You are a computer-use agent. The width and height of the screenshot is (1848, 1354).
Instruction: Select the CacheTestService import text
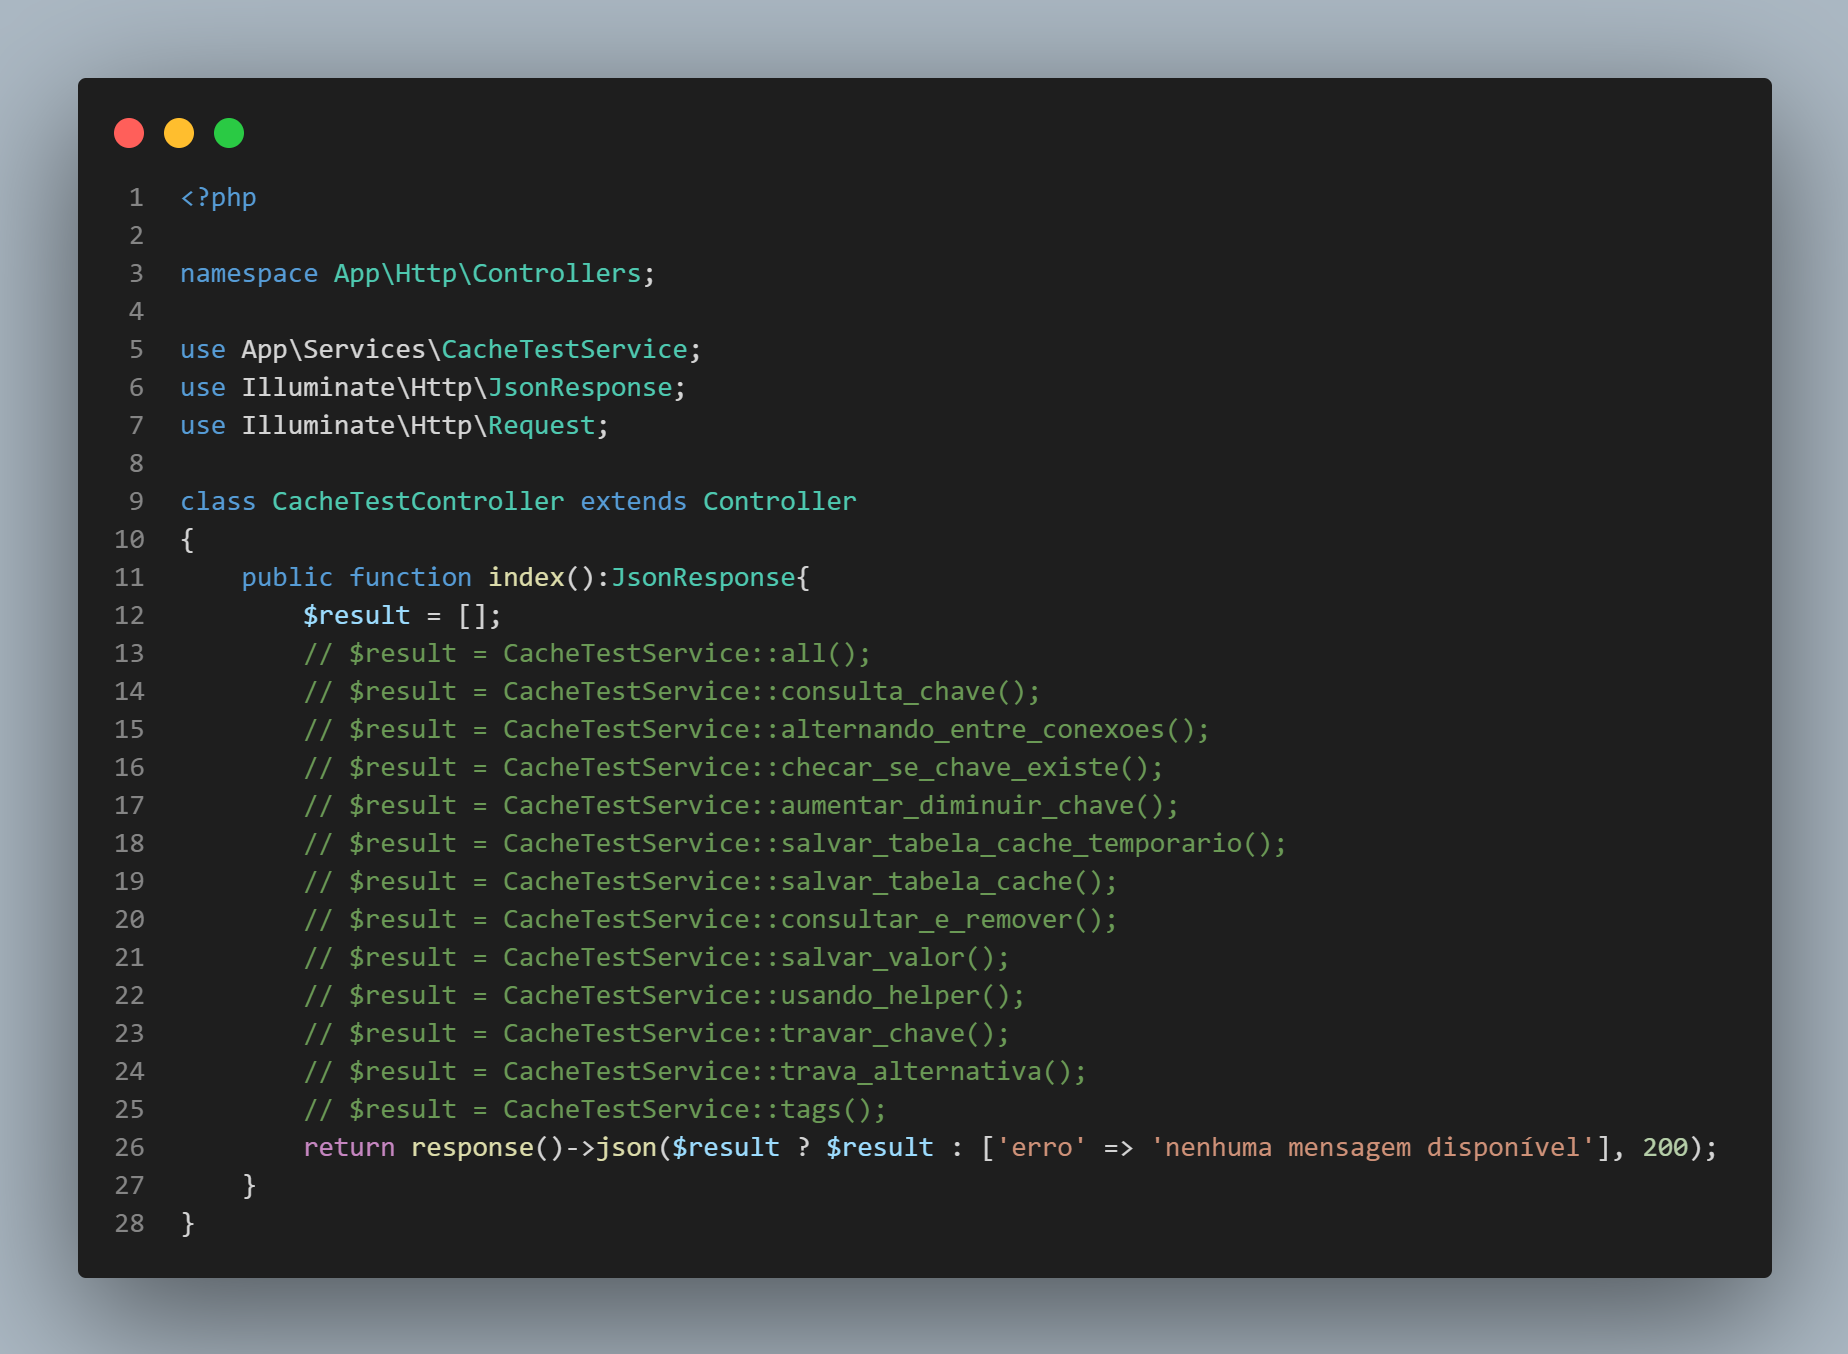coord(564,350)
